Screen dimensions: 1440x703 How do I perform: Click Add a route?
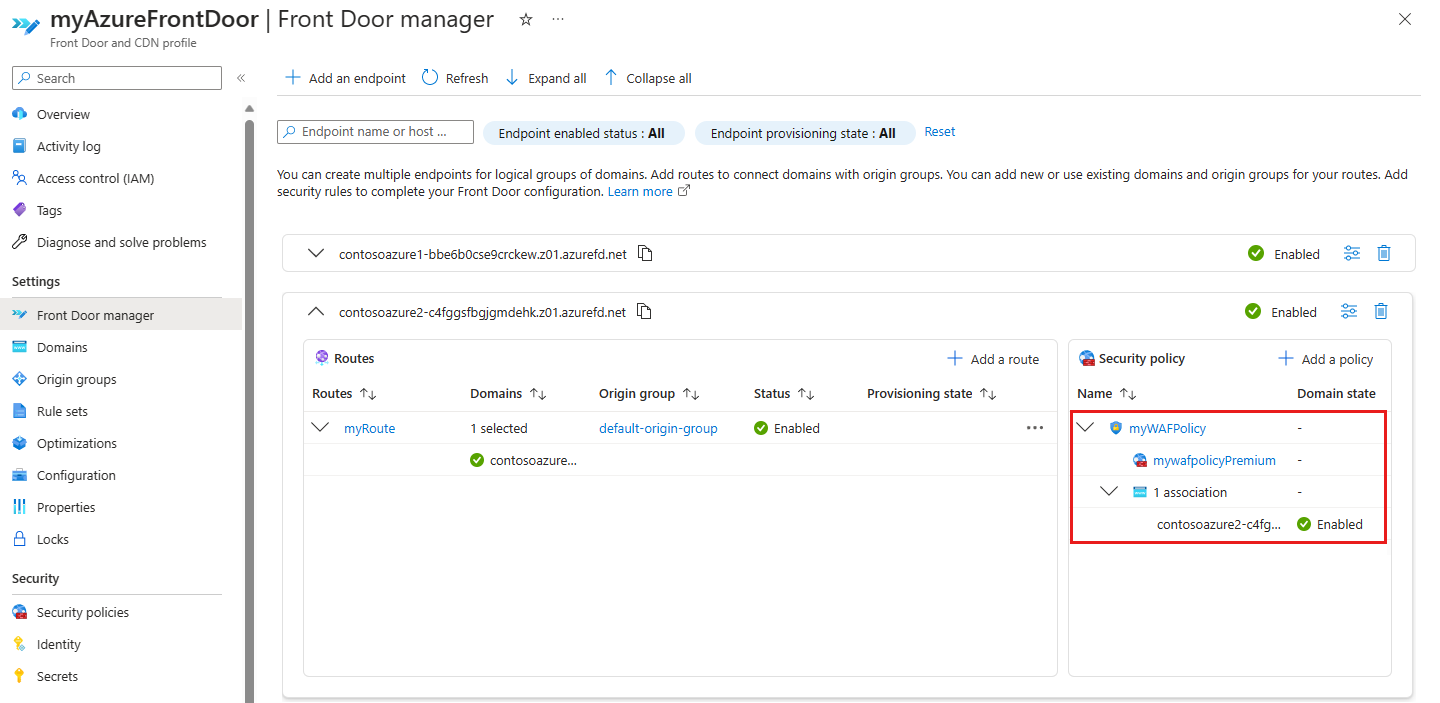point(993,359)
